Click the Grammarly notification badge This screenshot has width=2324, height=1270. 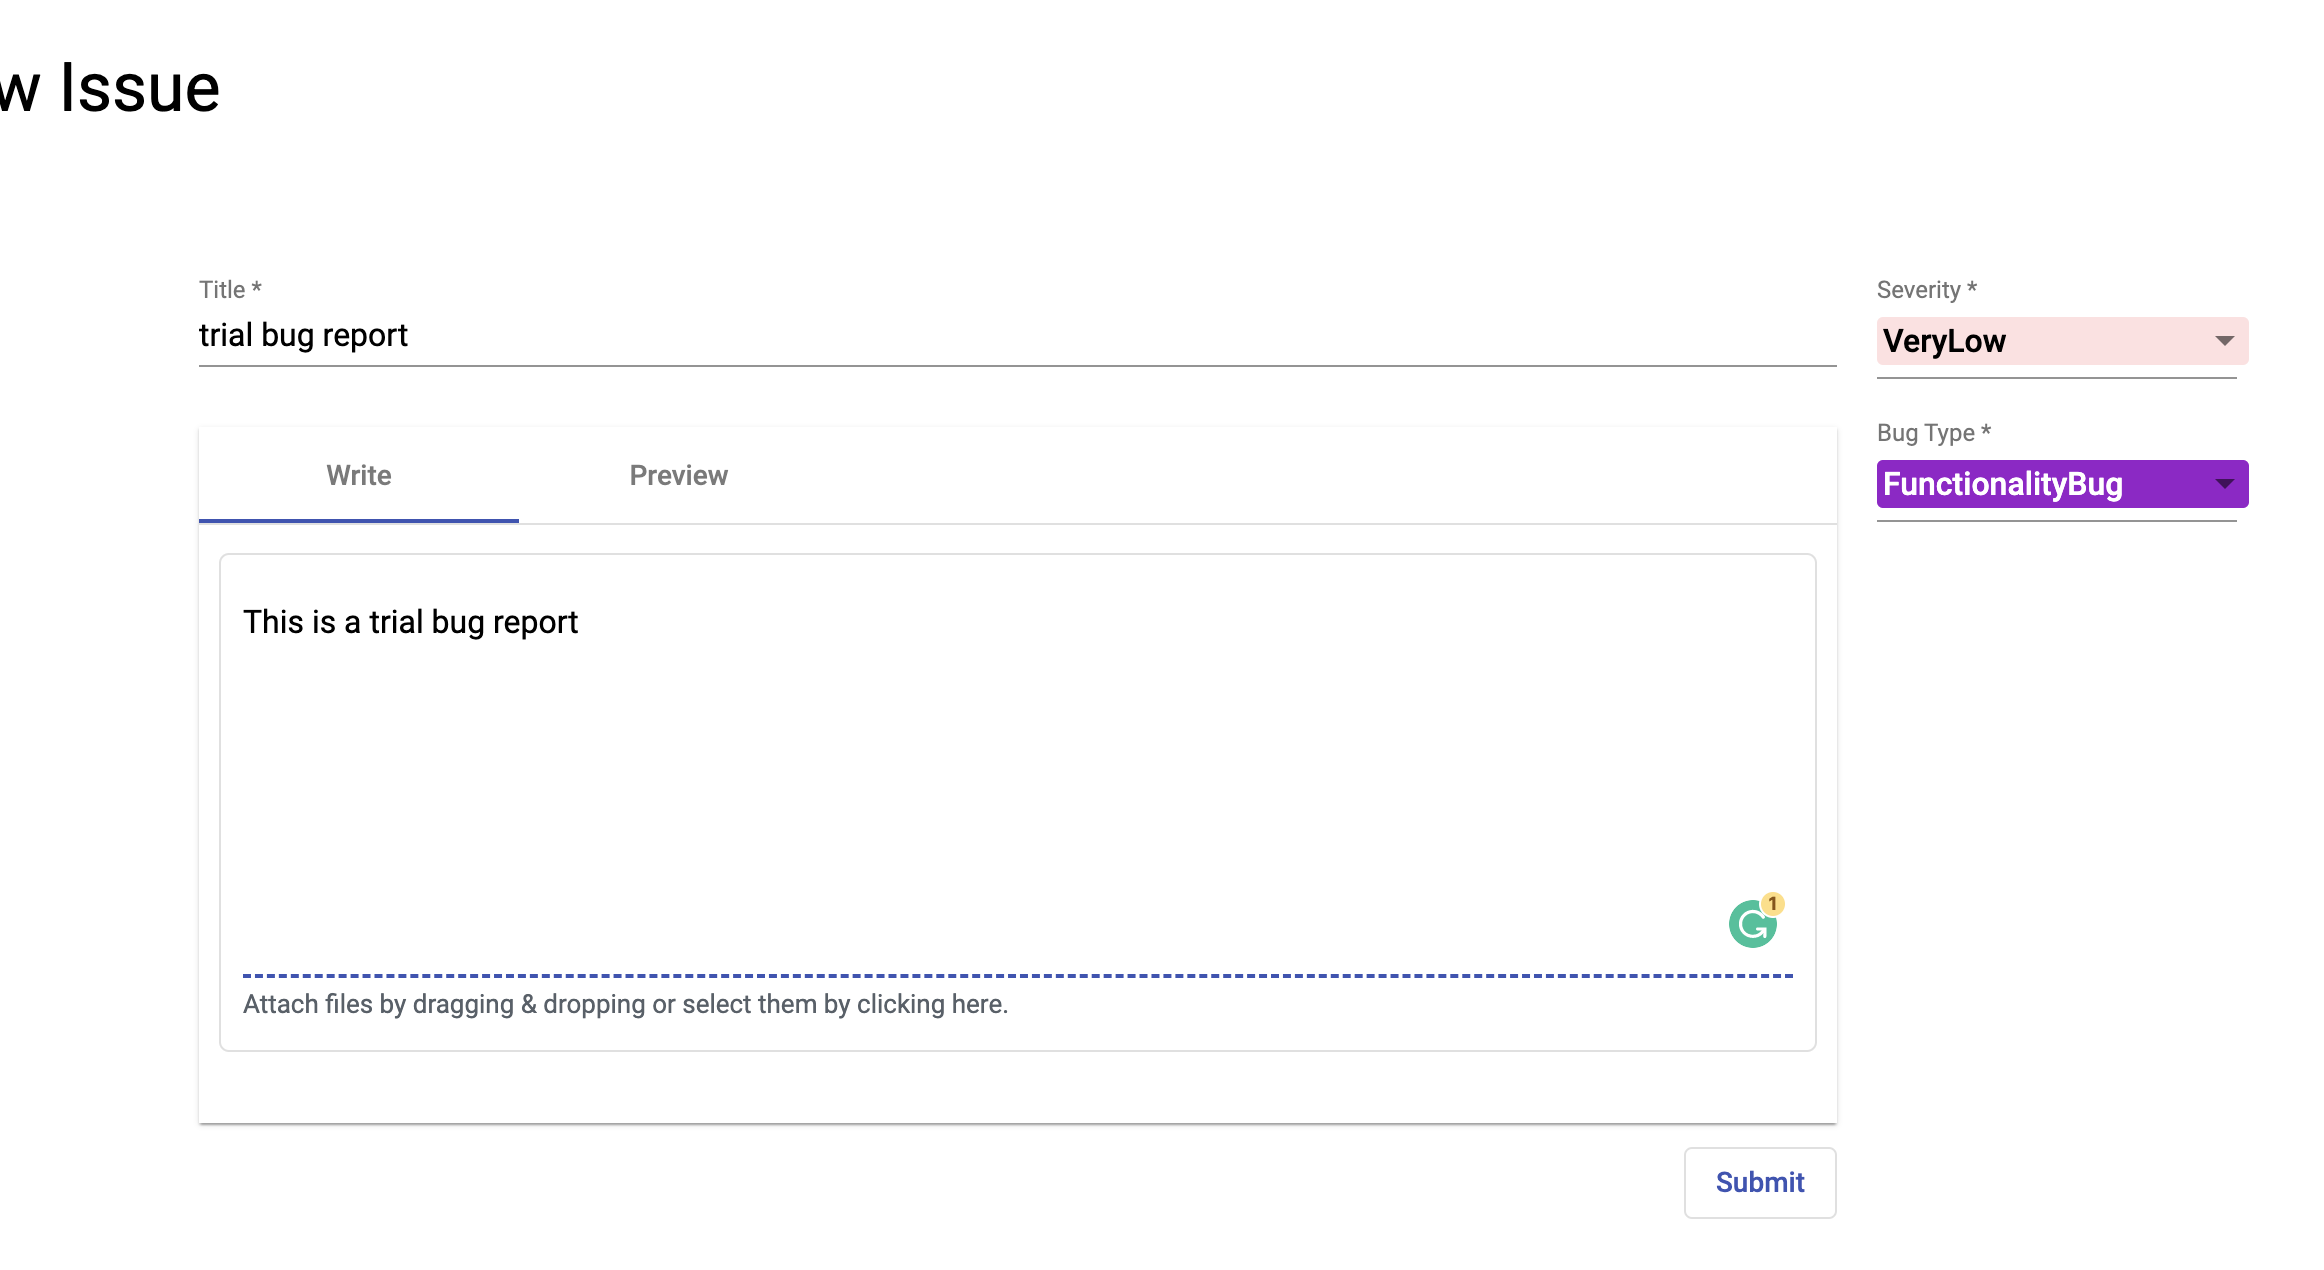coord(1772,904)
